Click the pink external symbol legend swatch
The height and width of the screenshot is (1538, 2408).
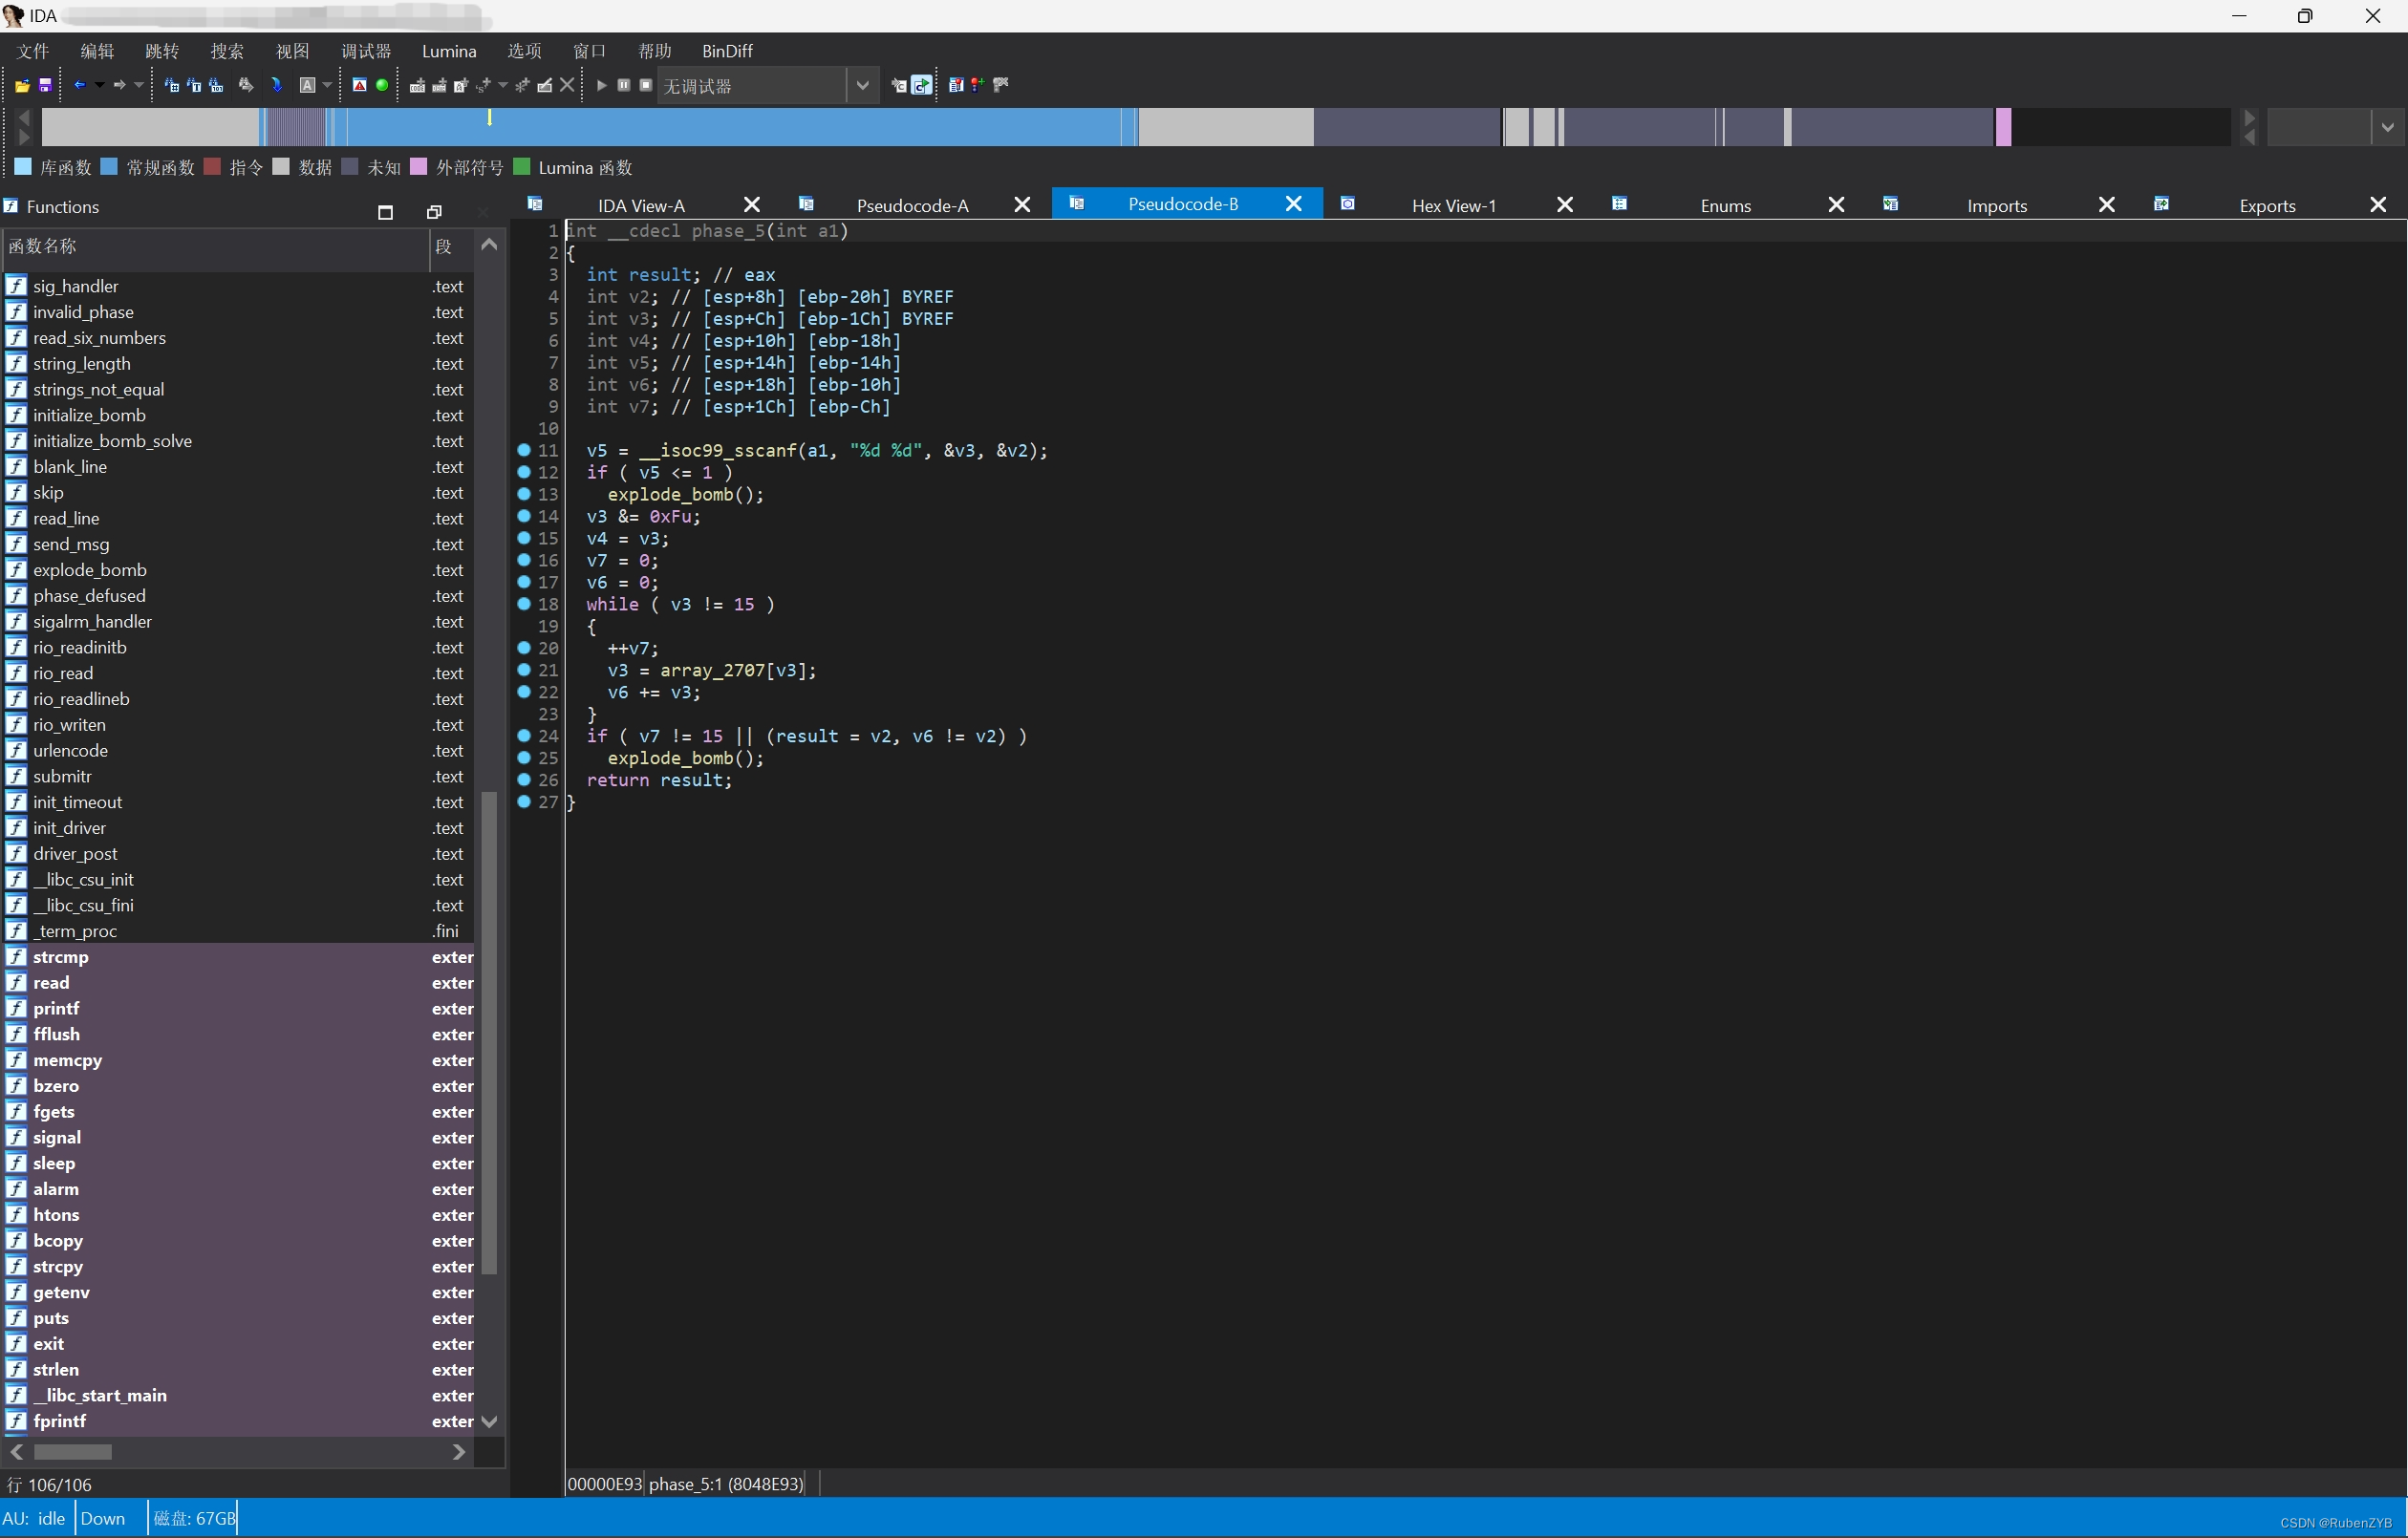tap(419, 167)
